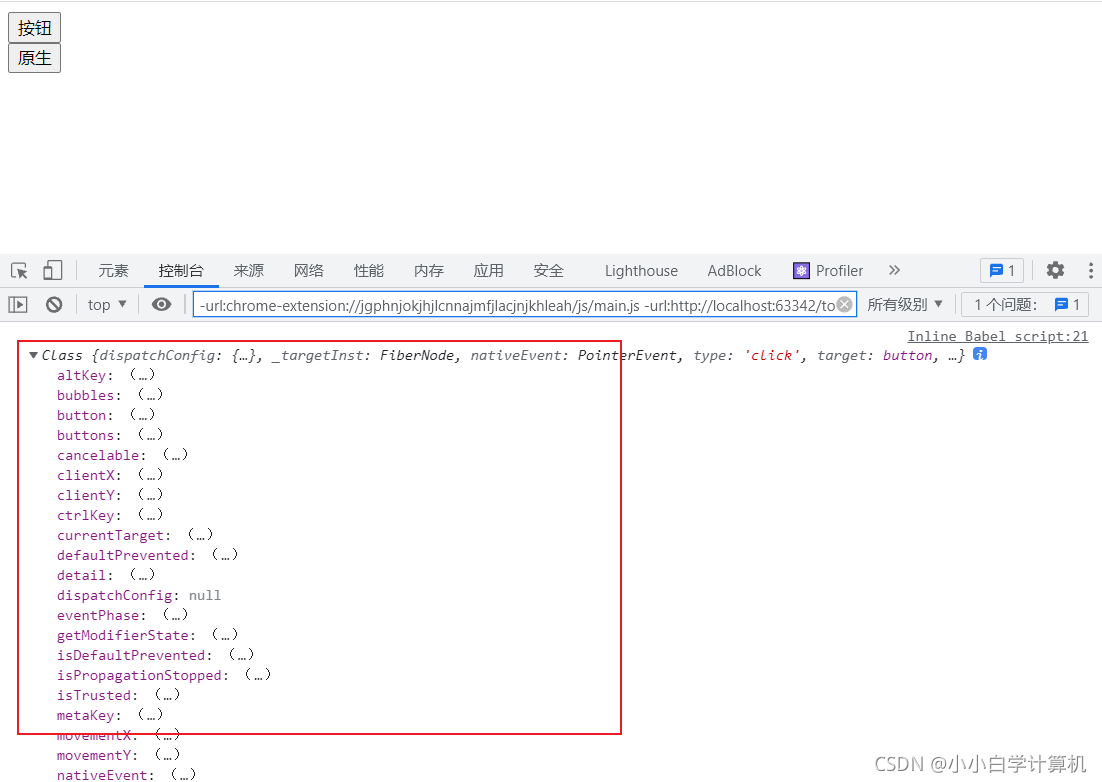Evaluate the isDefaultPrevented getter (…)
This screenshot has height=782, width=1102.
point(241,656)
